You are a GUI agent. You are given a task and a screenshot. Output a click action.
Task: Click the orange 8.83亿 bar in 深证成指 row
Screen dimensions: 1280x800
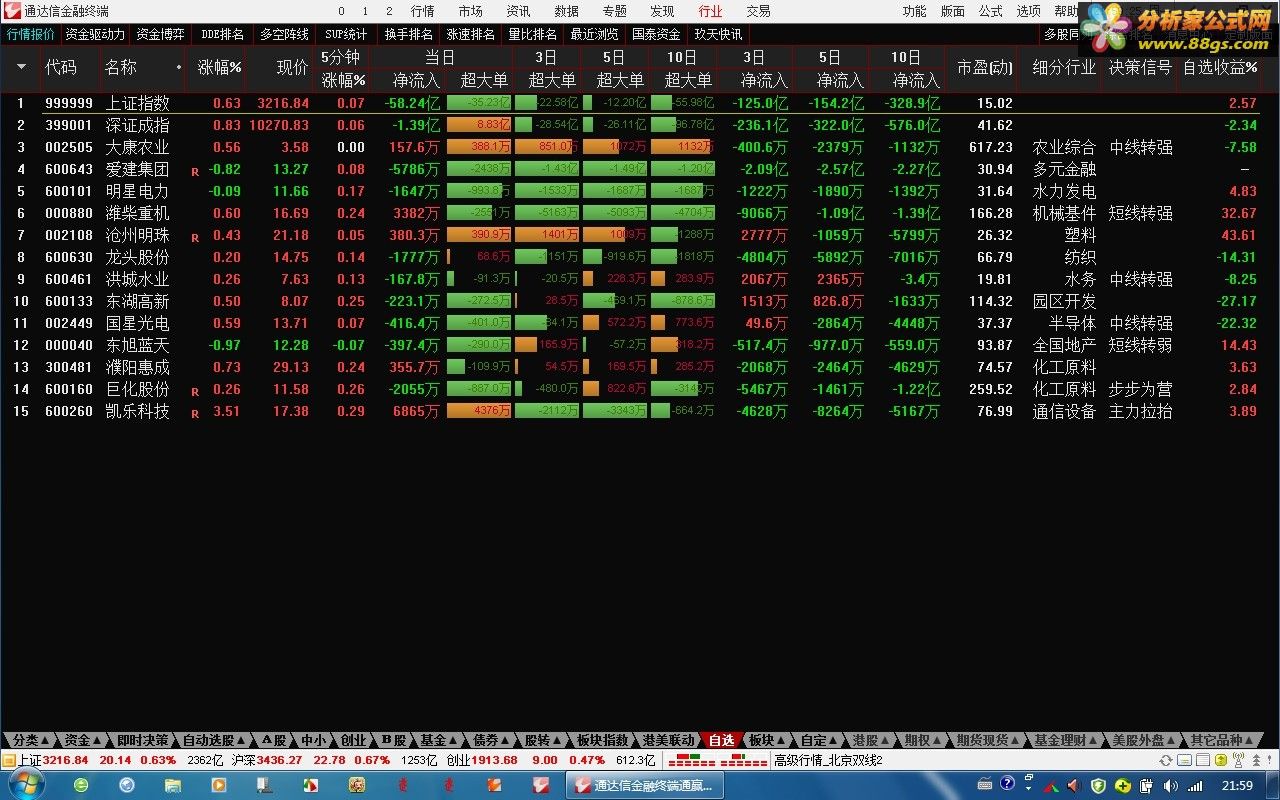coord(479,125)
